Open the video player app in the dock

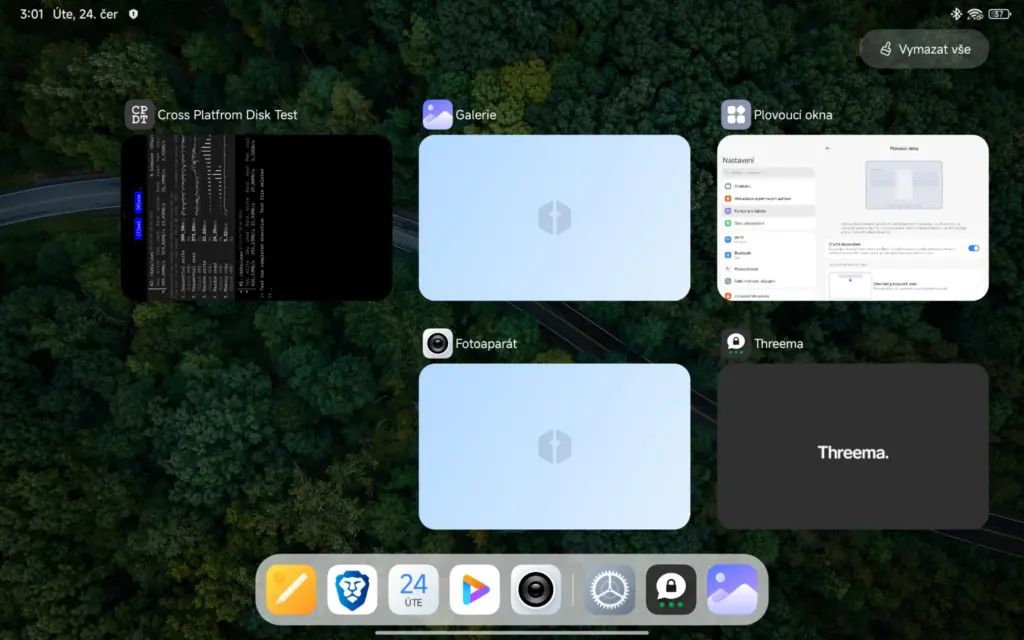coord(474,590)
